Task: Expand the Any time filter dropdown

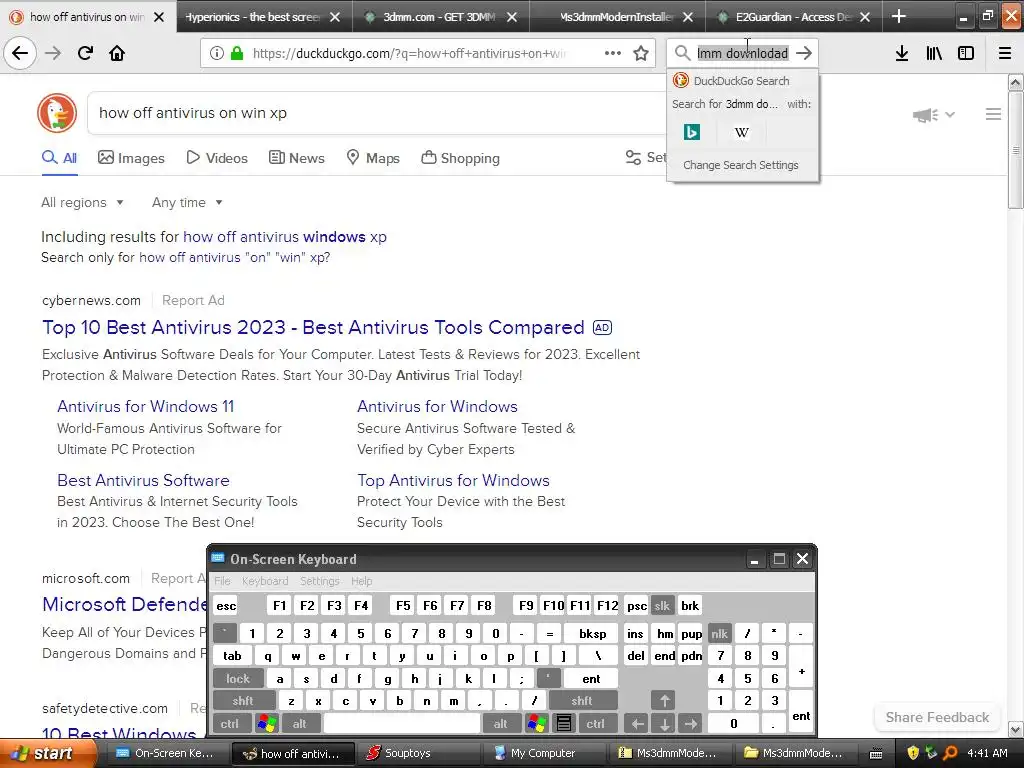Action: pos(187,202)
